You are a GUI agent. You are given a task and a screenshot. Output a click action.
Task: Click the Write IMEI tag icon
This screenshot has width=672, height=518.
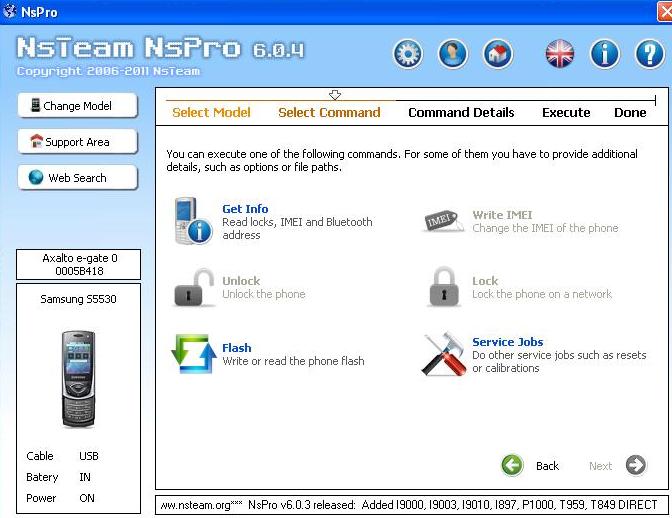[443, 221]
